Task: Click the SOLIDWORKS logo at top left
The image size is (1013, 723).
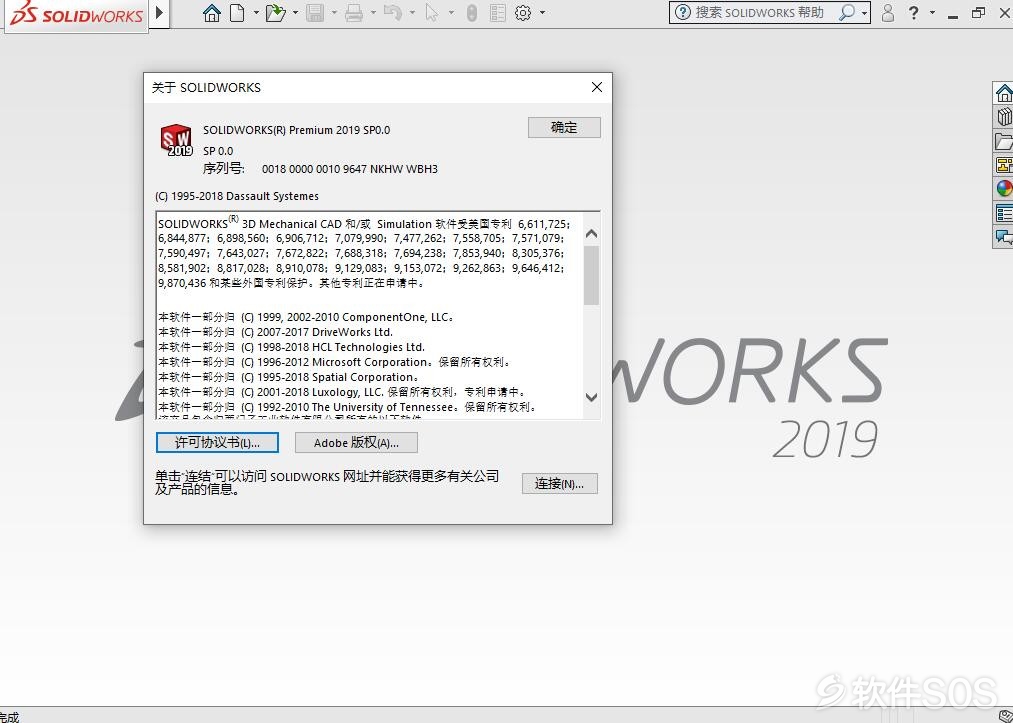Action: click(x=76, y=14)
